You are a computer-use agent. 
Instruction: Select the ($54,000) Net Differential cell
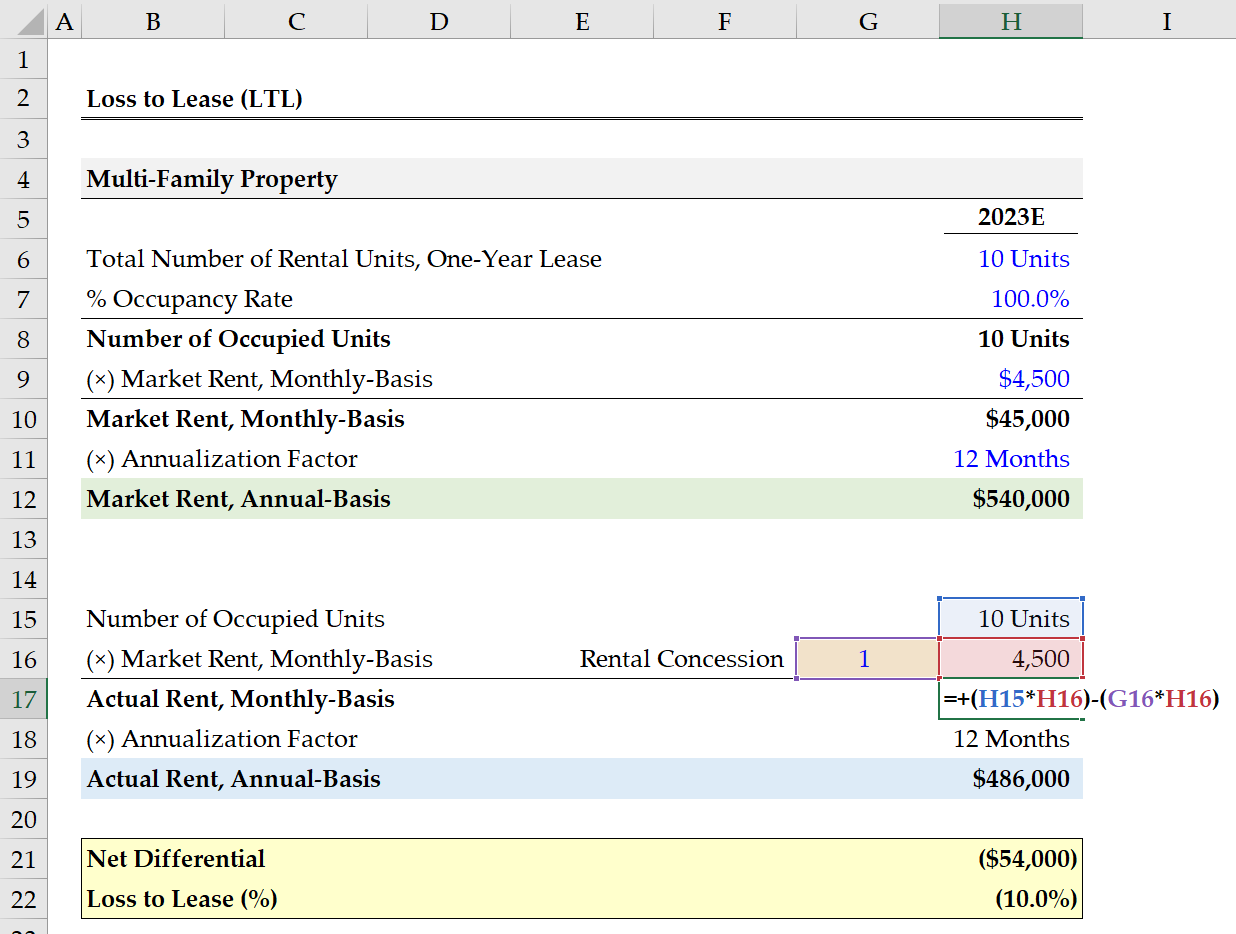point(1011,859)
